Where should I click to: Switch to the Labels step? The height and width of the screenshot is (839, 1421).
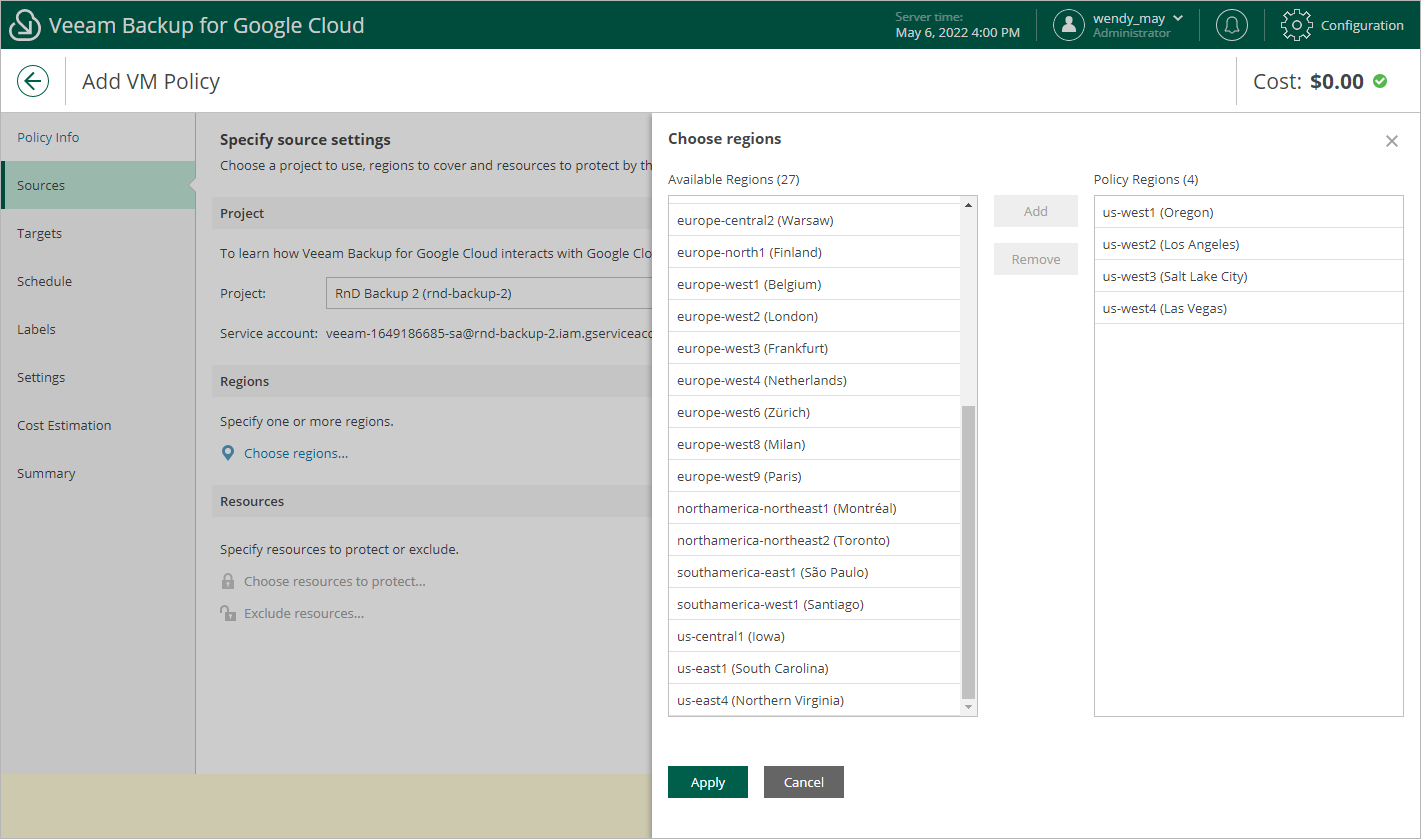pos(98,329)
